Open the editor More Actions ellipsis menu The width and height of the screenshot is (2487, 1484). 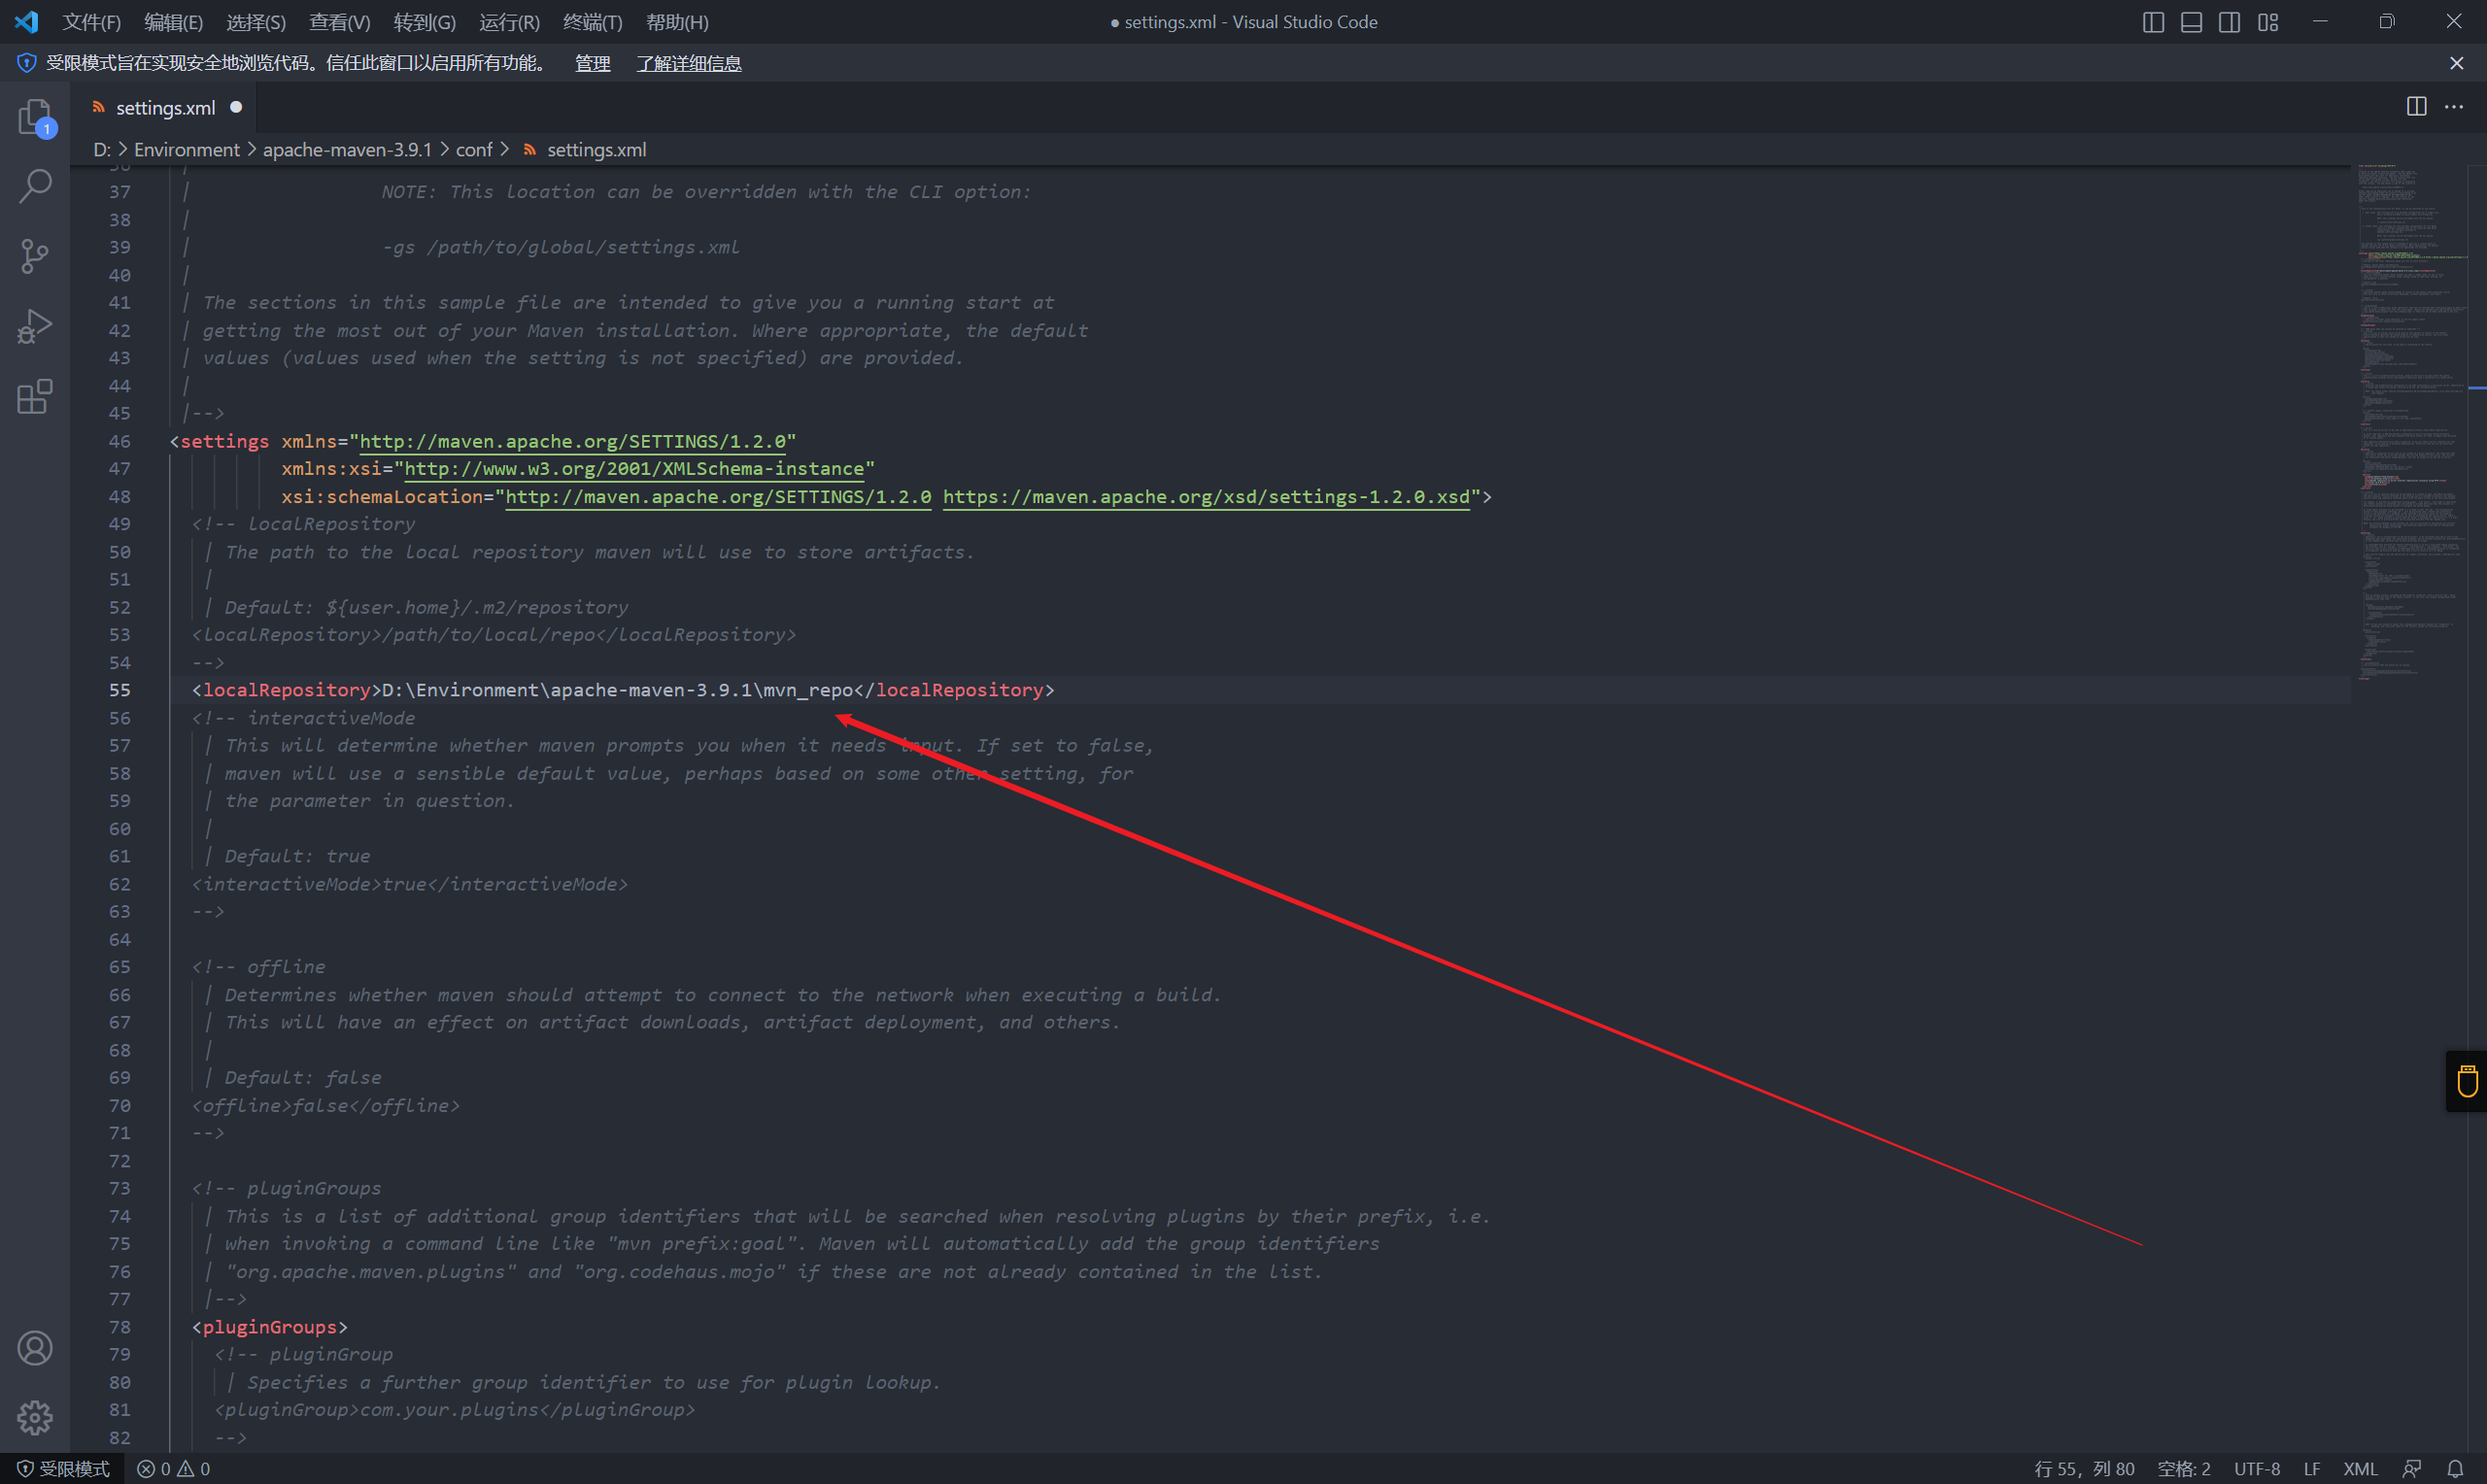point(2454,106)
